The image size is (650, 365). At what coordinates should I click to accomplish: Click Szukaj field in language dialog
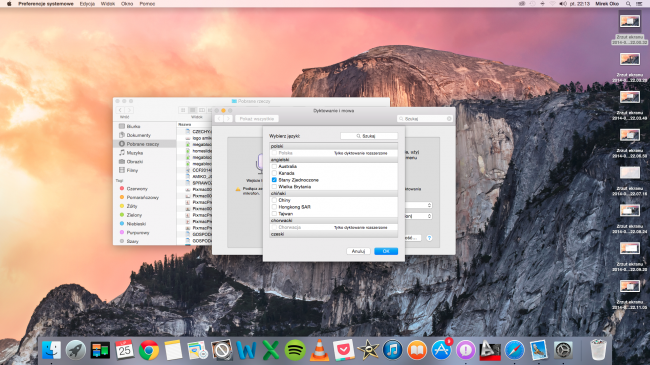pyautogui.click(x=369, y=136)
